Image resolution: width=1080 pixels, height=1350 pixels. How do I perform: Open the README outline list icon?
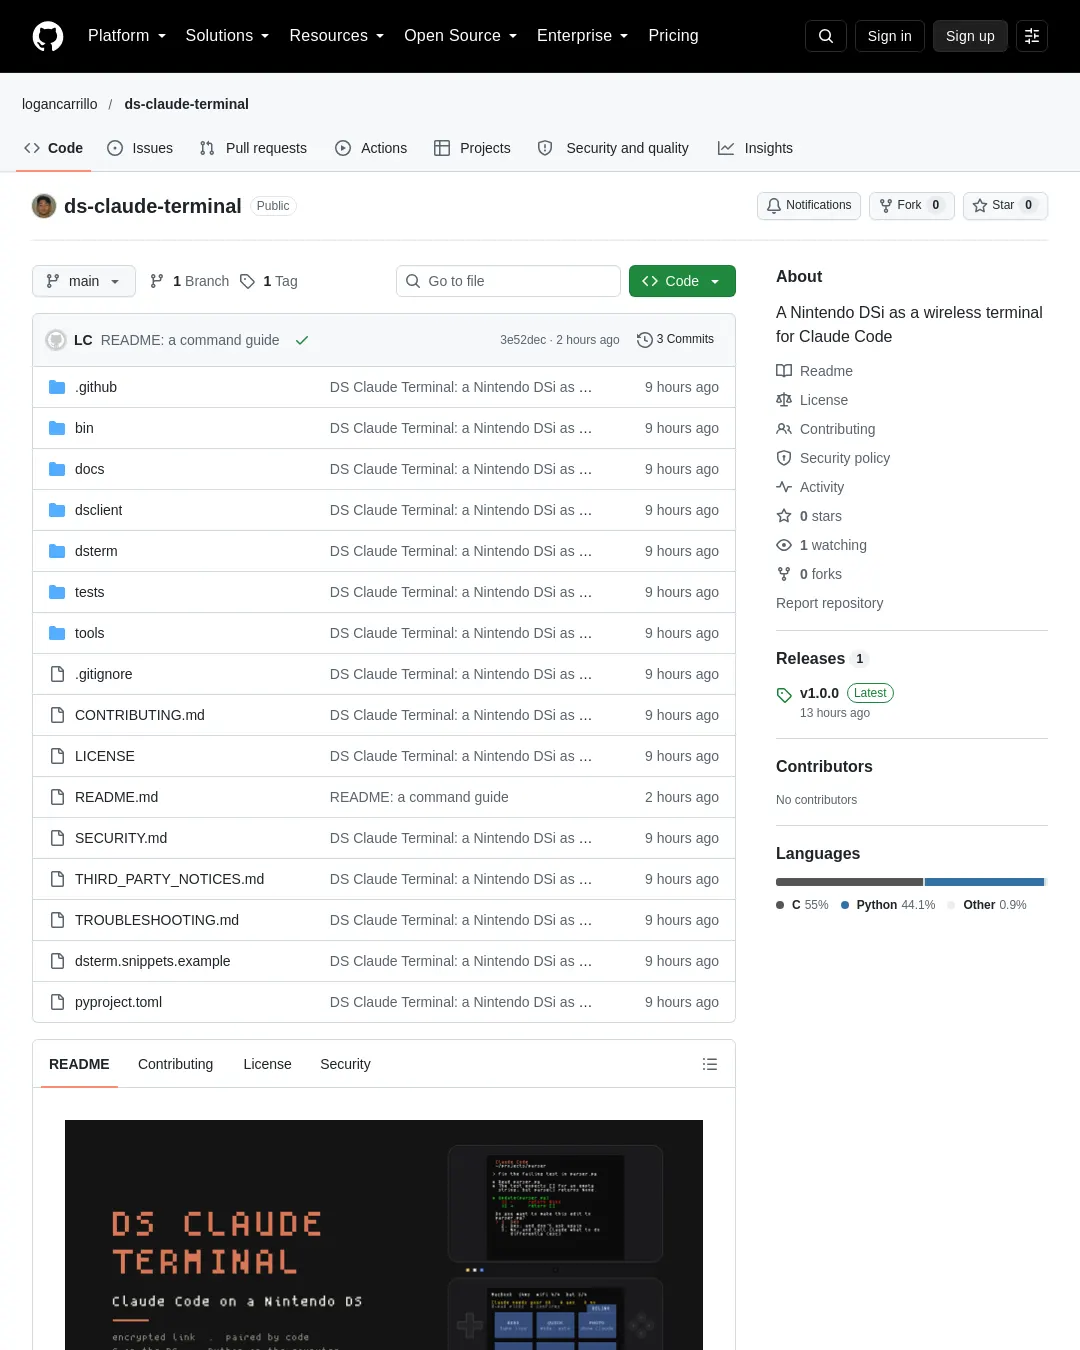pyautogui.click(x=710, y=1064)
